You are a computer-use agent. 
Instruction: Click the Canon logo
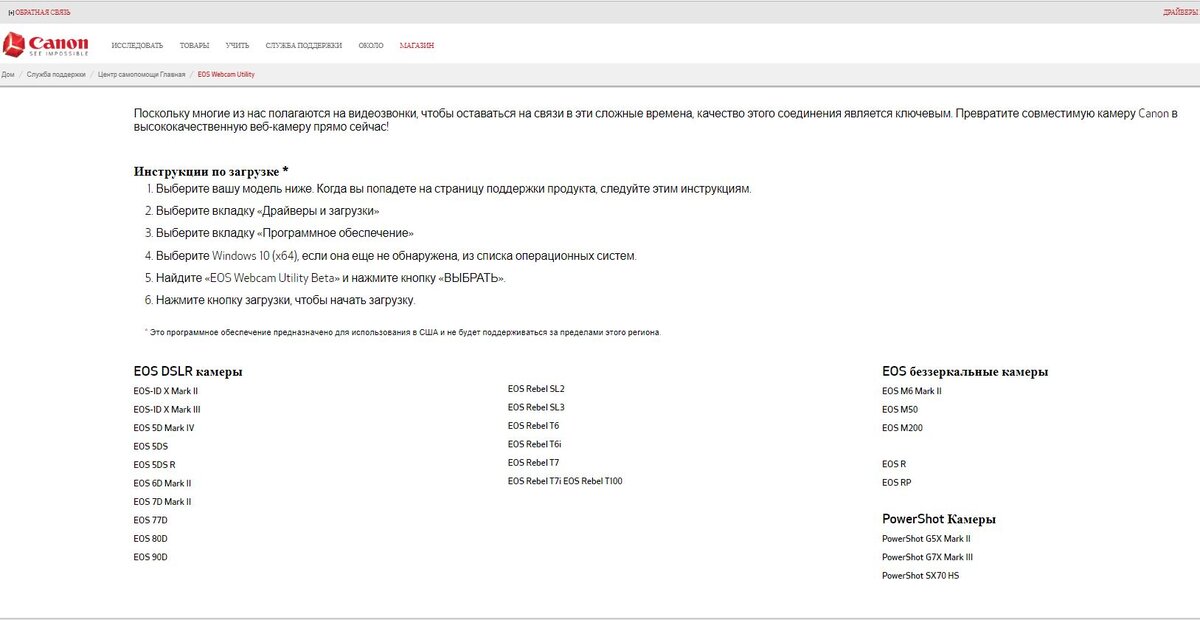pos(47,45)
